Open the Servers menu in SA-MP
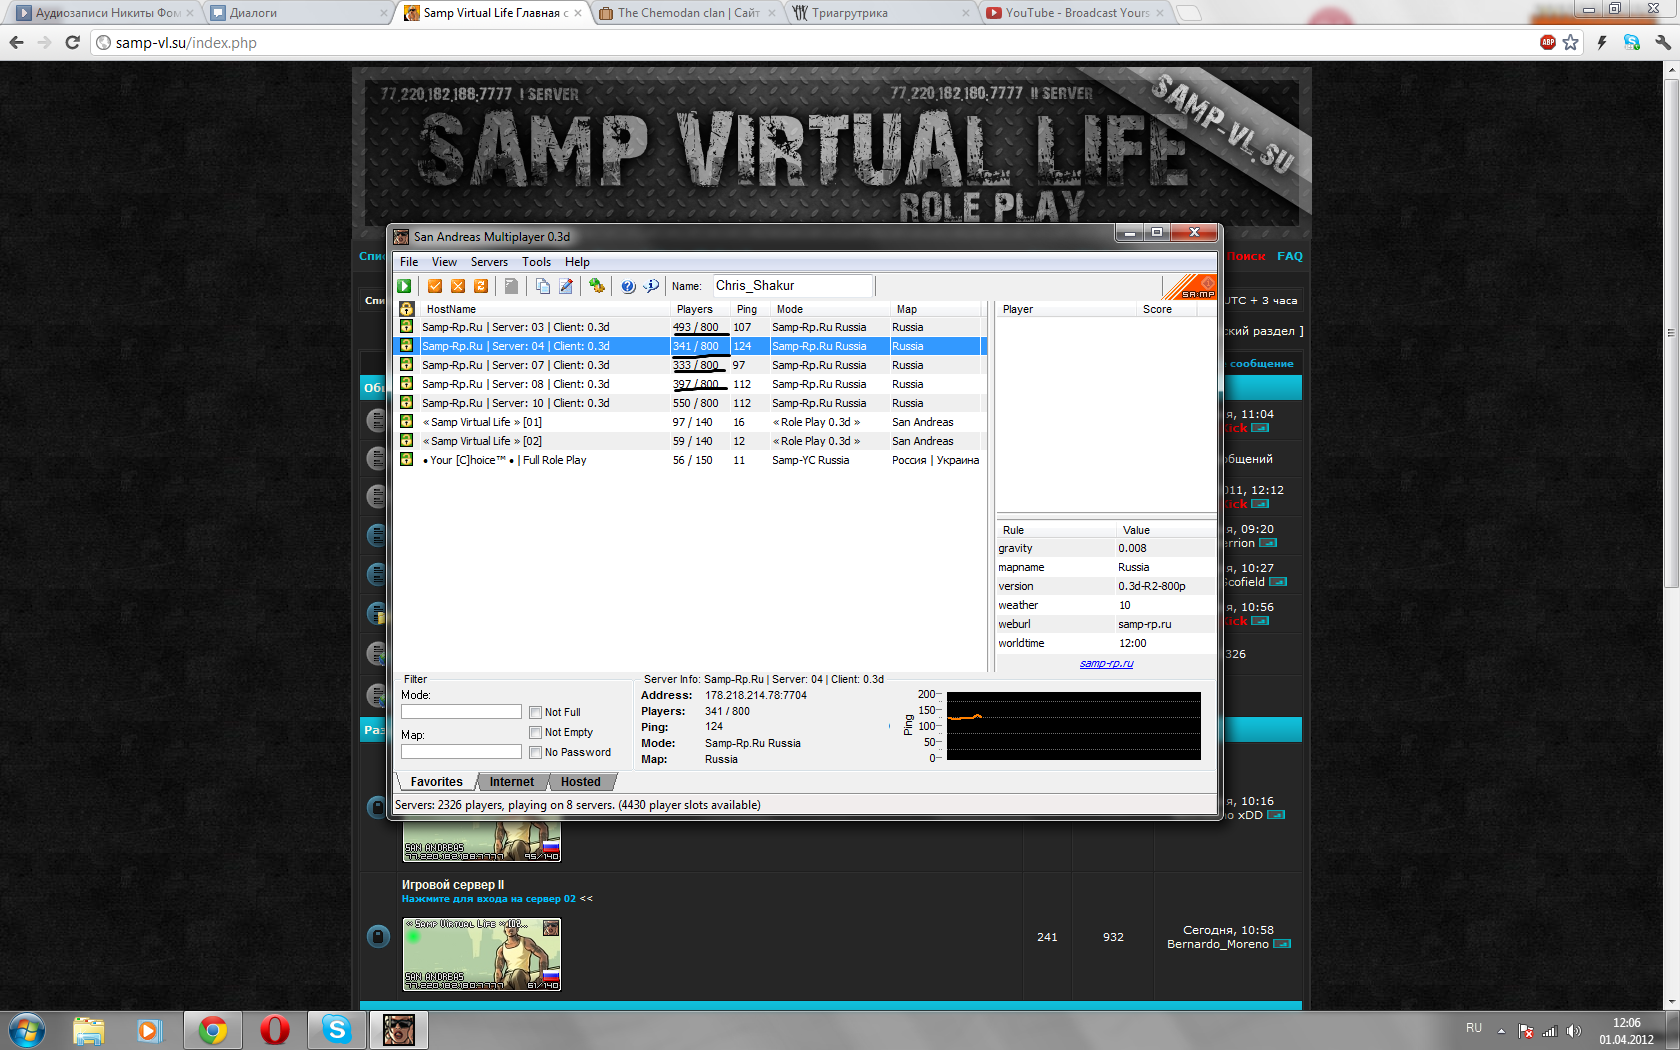Screen dimensions: 1680x1050 489,262
